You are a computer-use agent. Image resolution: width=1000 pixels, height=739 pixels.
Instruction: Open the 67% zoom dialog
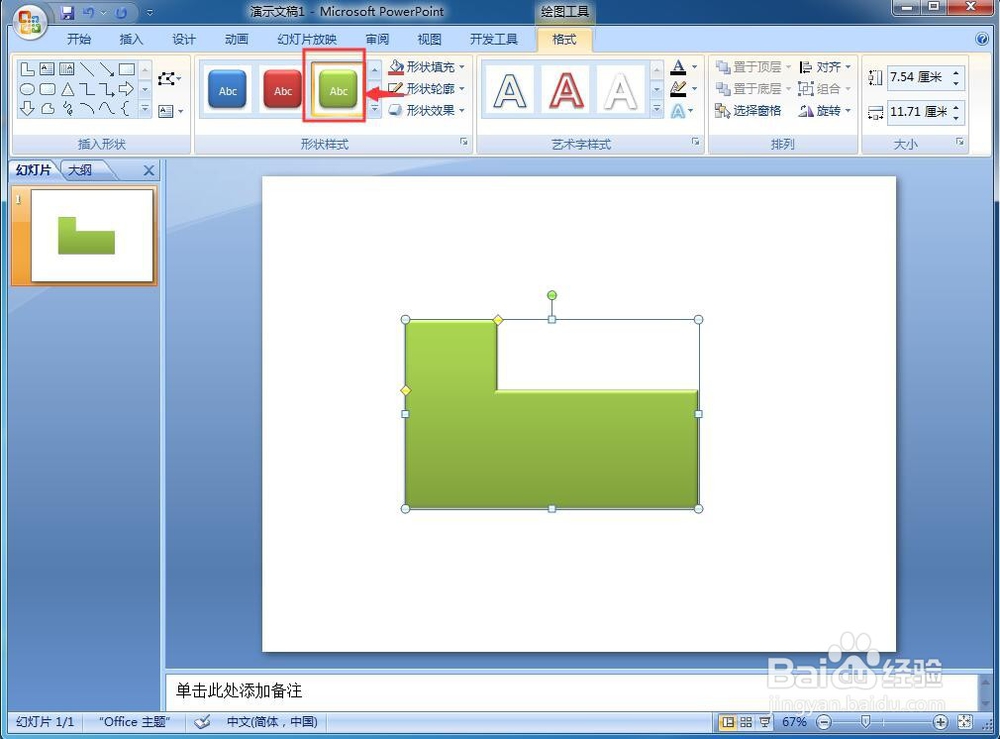point(794,722)
